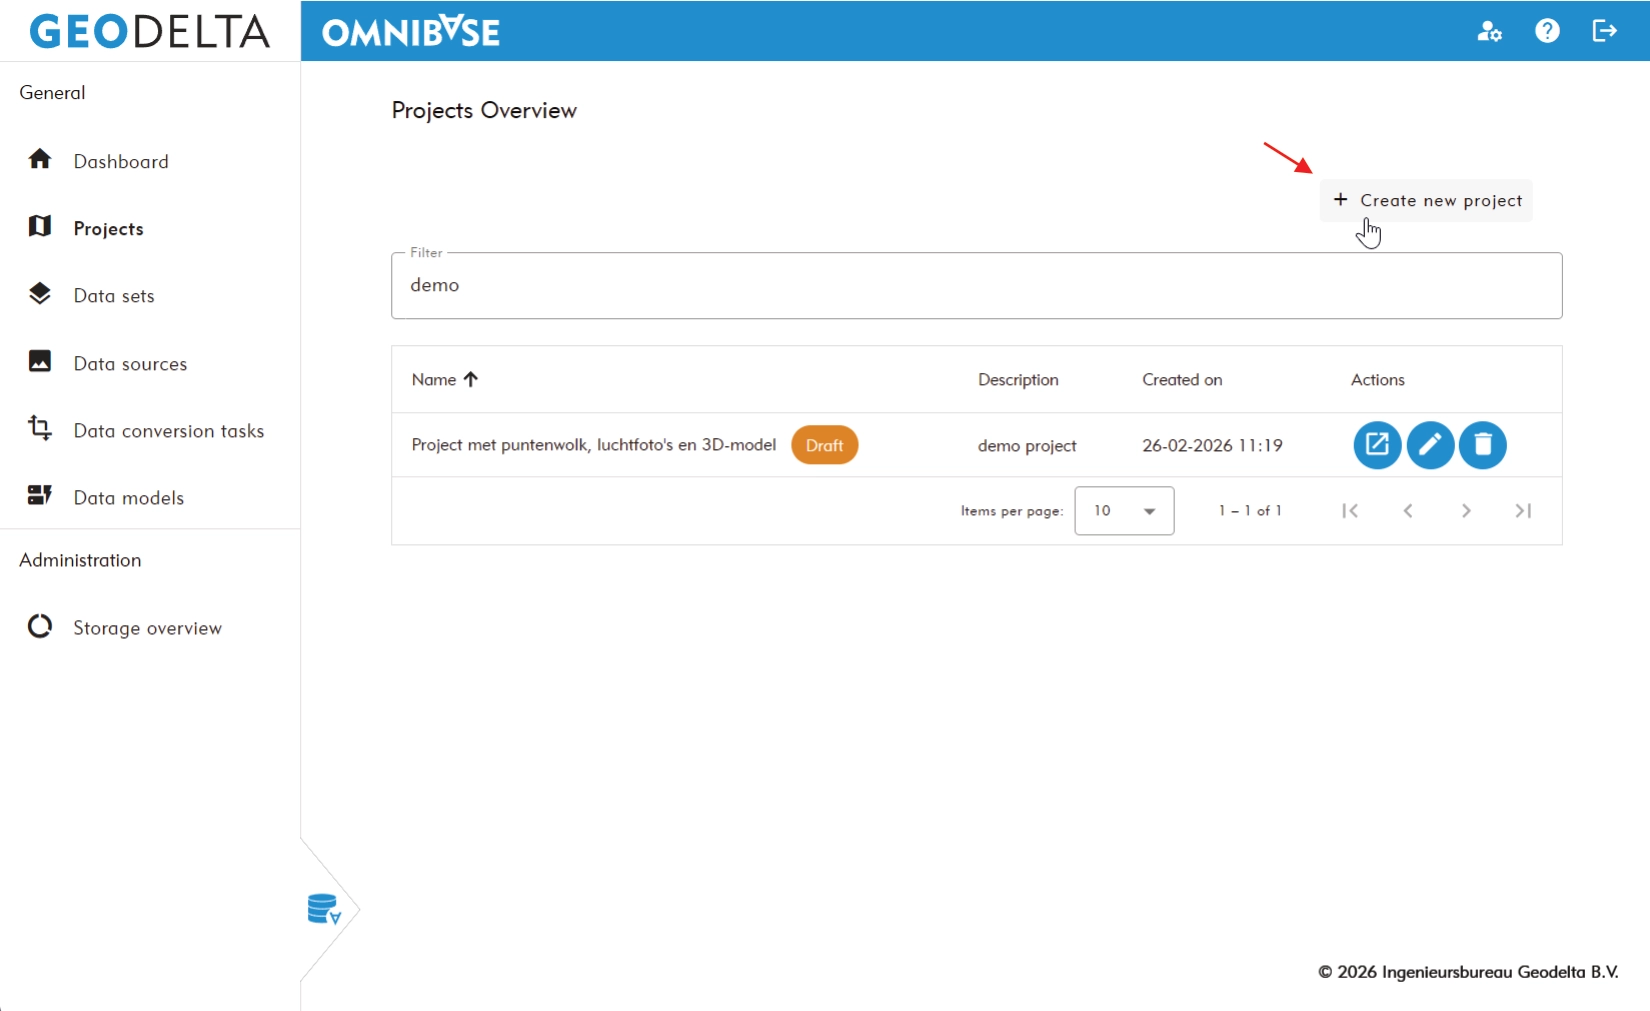Jump to the last page of results
1650x1011 pixels.
point(1523,511)
